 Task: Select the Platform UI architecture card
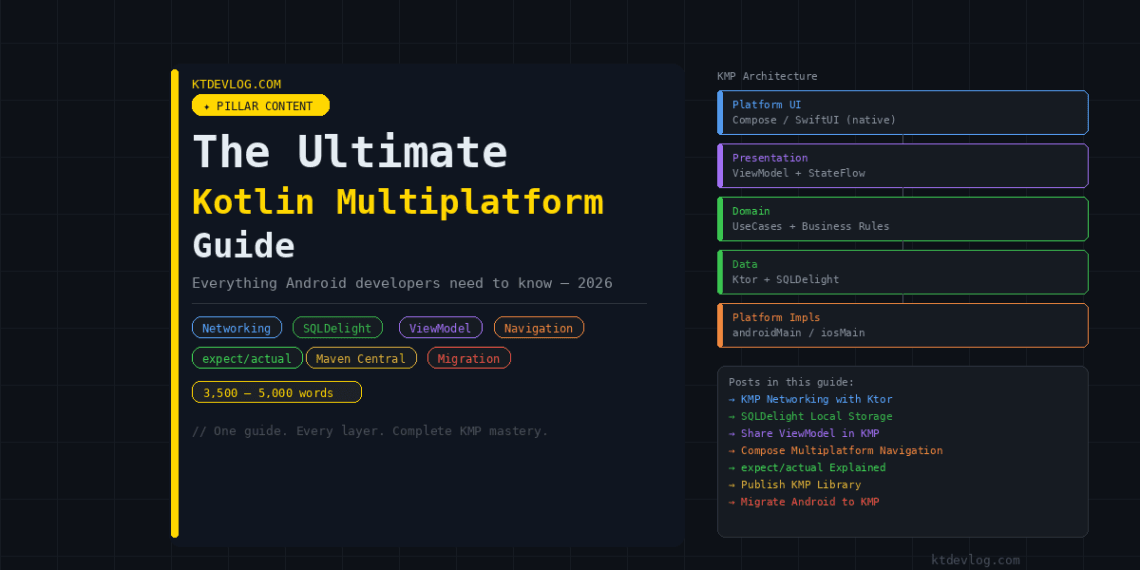coord(902,112)
